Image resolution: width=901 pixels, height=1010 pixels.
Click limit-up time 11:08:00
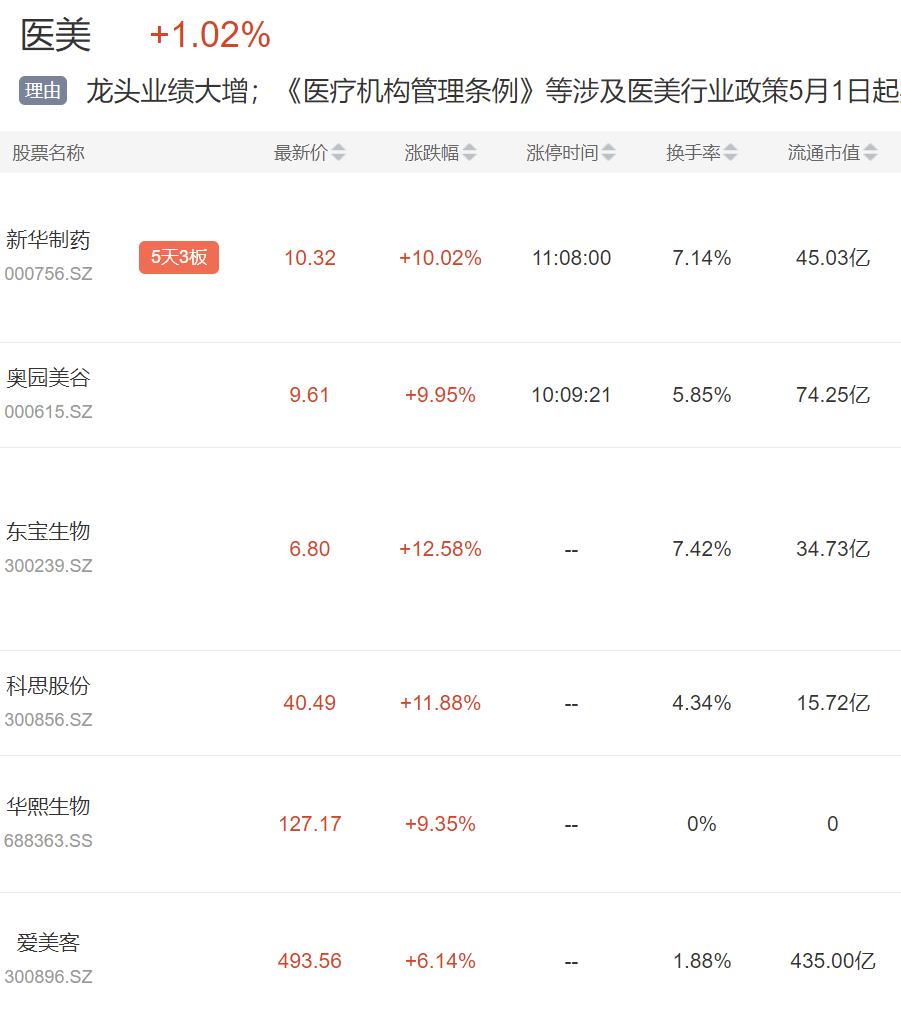tap(571, 258)
